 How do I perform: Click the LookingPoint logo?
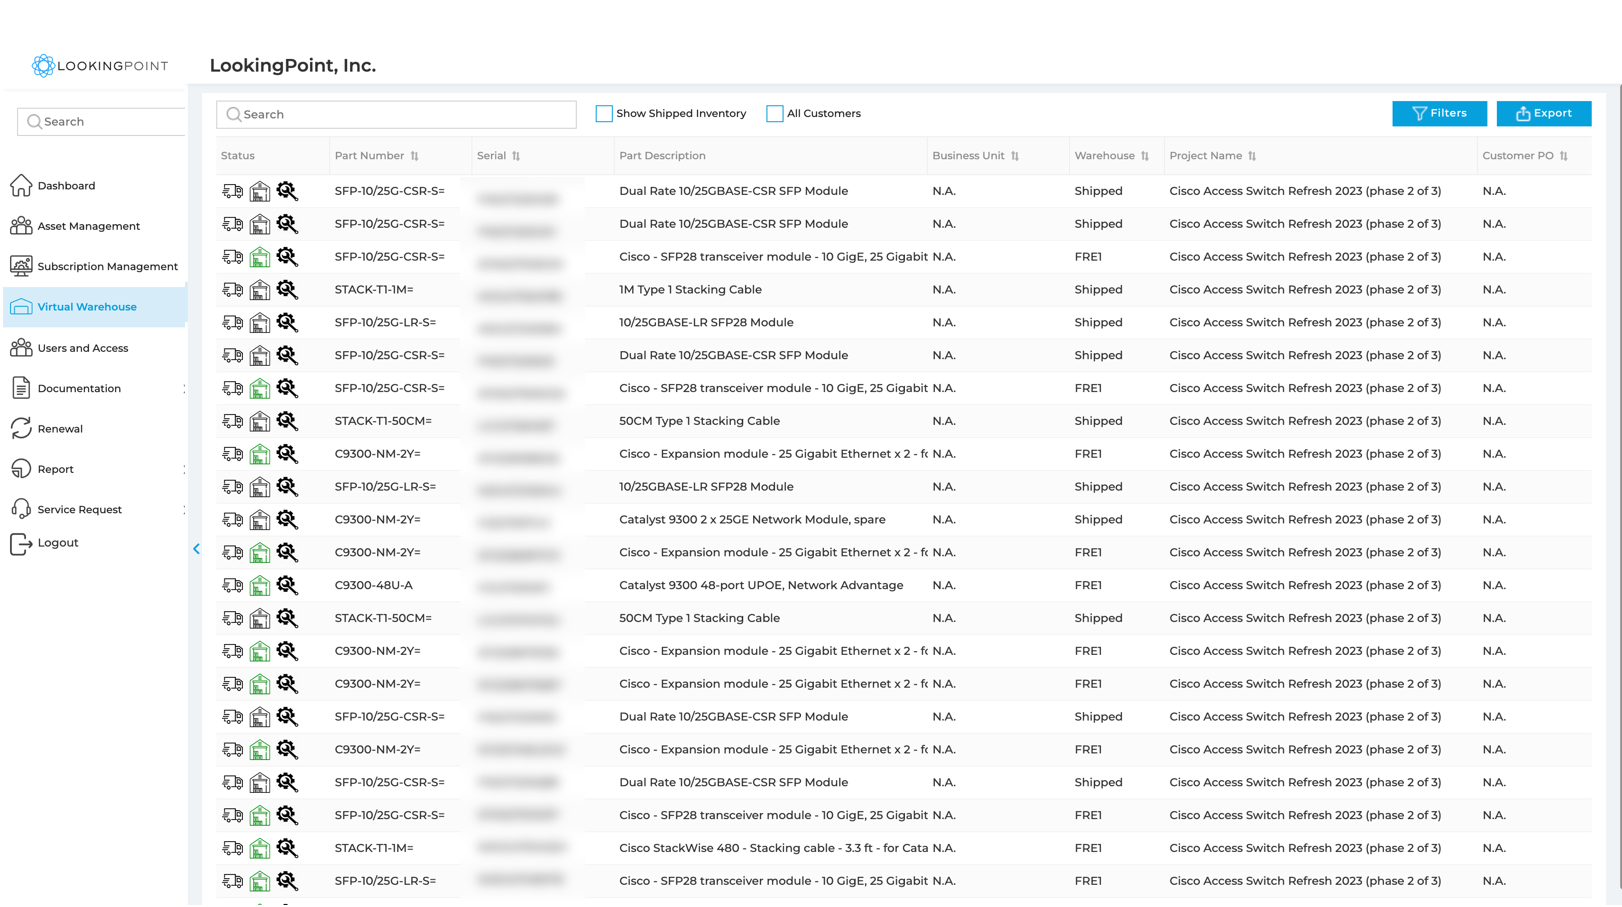point(99,66)
